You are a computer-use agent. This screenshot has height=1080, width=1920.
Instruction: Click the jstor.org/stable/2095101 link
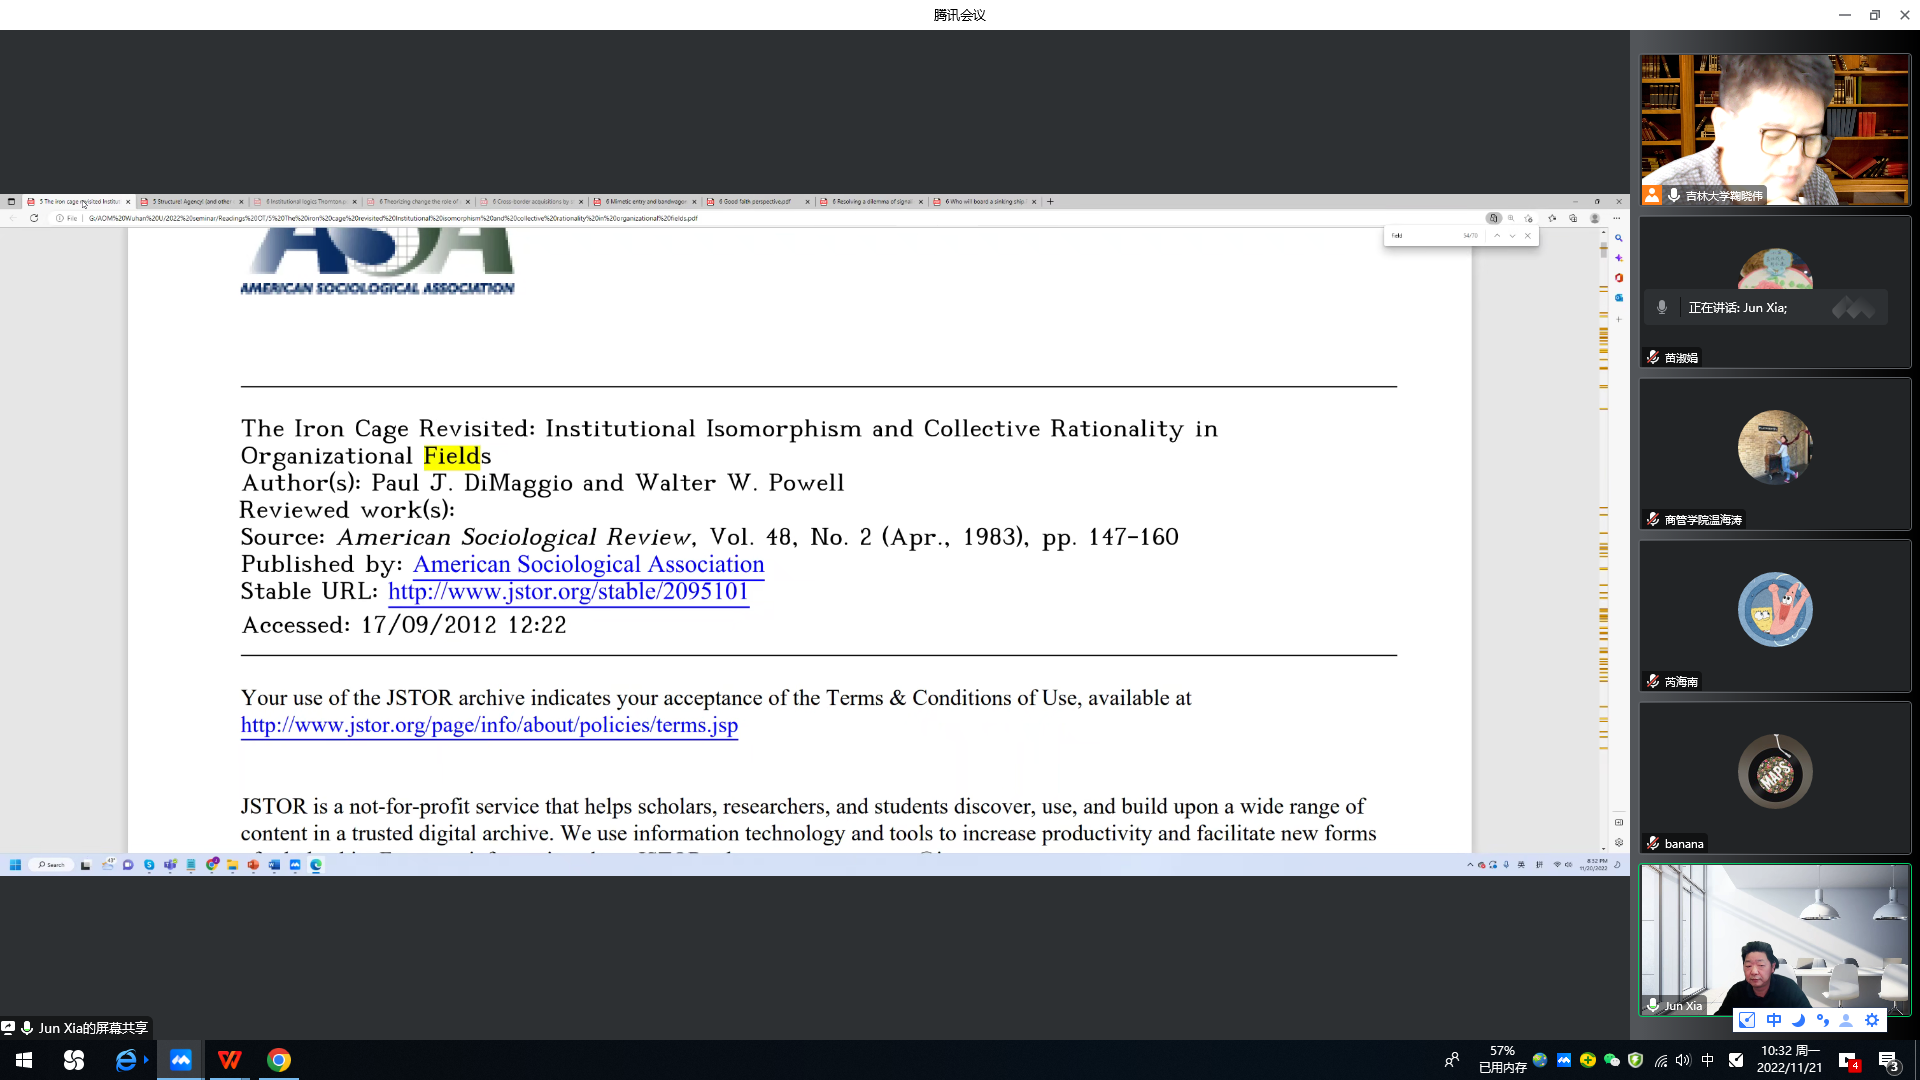(x=568, y=592)
